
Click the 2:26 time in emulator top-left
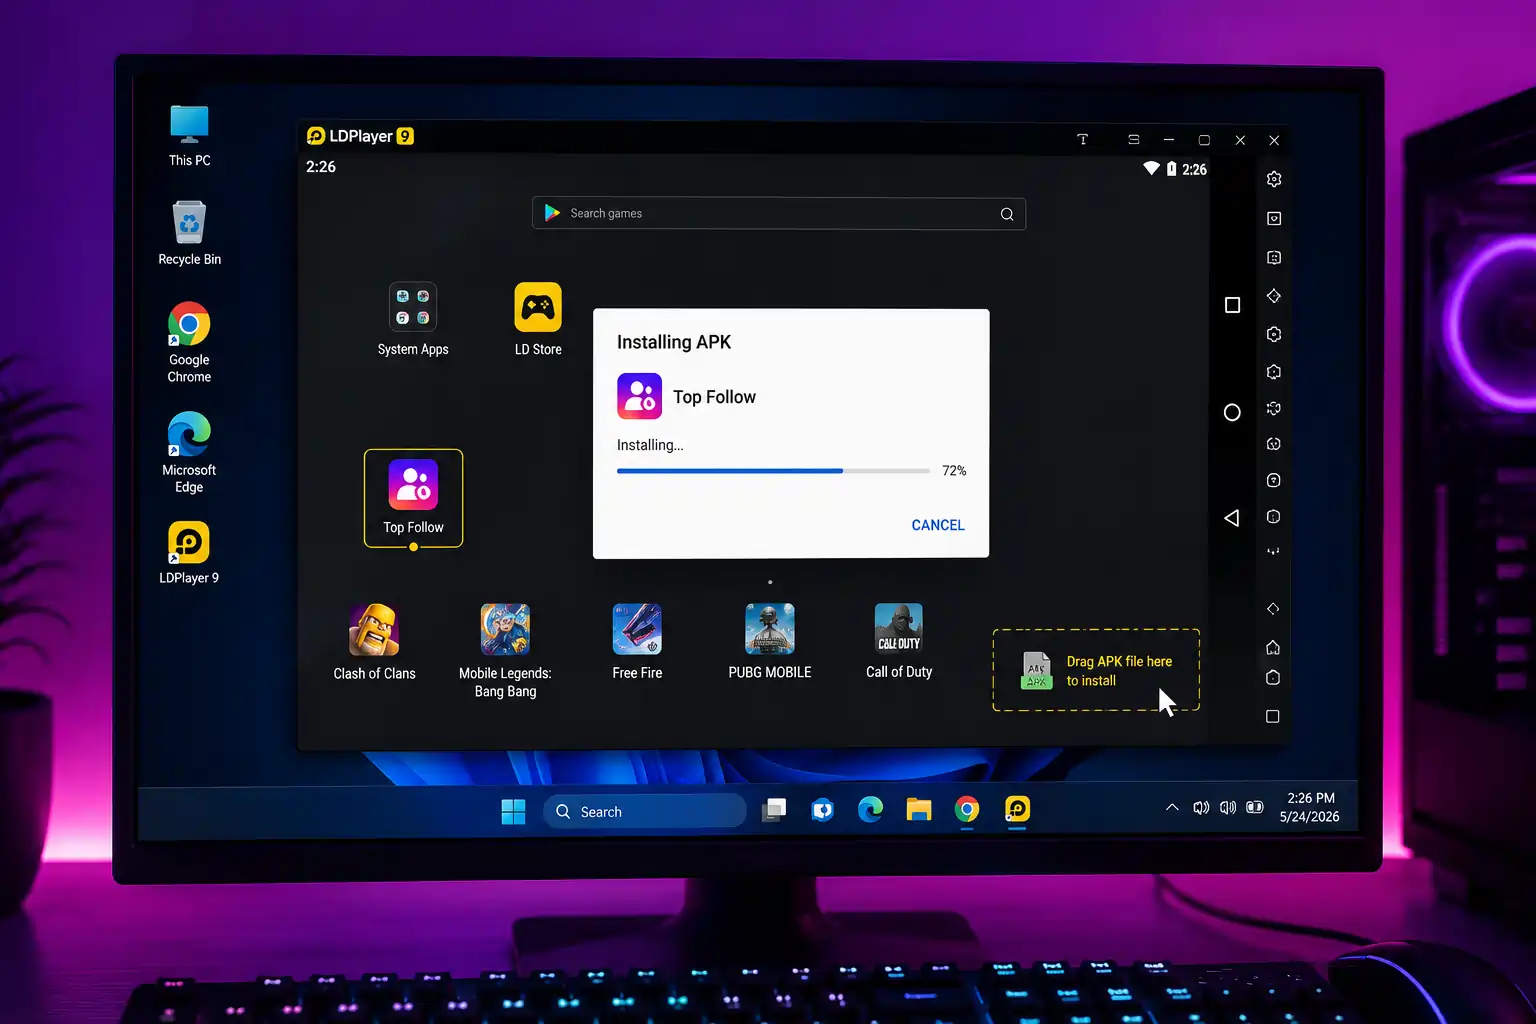click(321, 167)
